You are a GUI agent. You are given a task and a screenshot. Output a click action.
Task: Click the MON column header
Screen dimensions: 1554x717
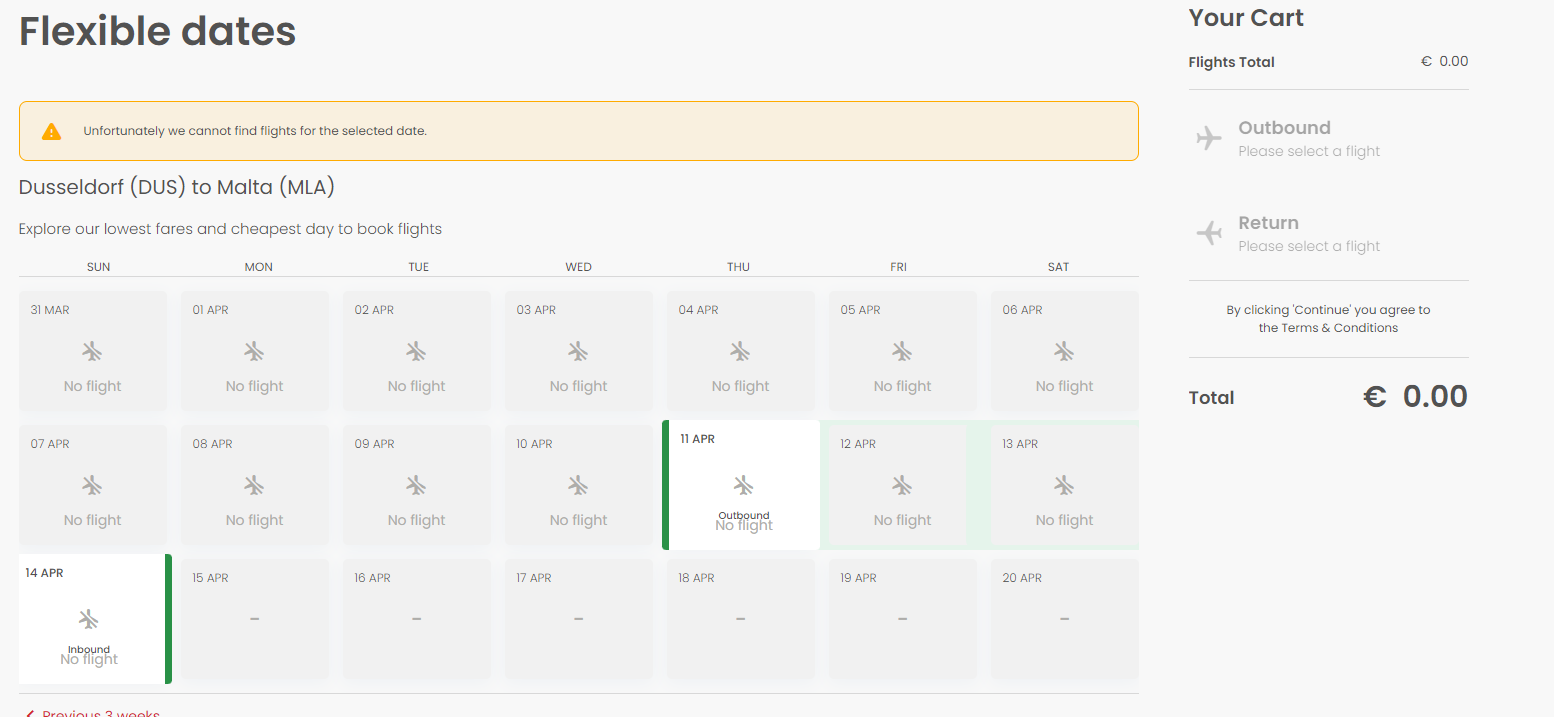tap(258, 267)
